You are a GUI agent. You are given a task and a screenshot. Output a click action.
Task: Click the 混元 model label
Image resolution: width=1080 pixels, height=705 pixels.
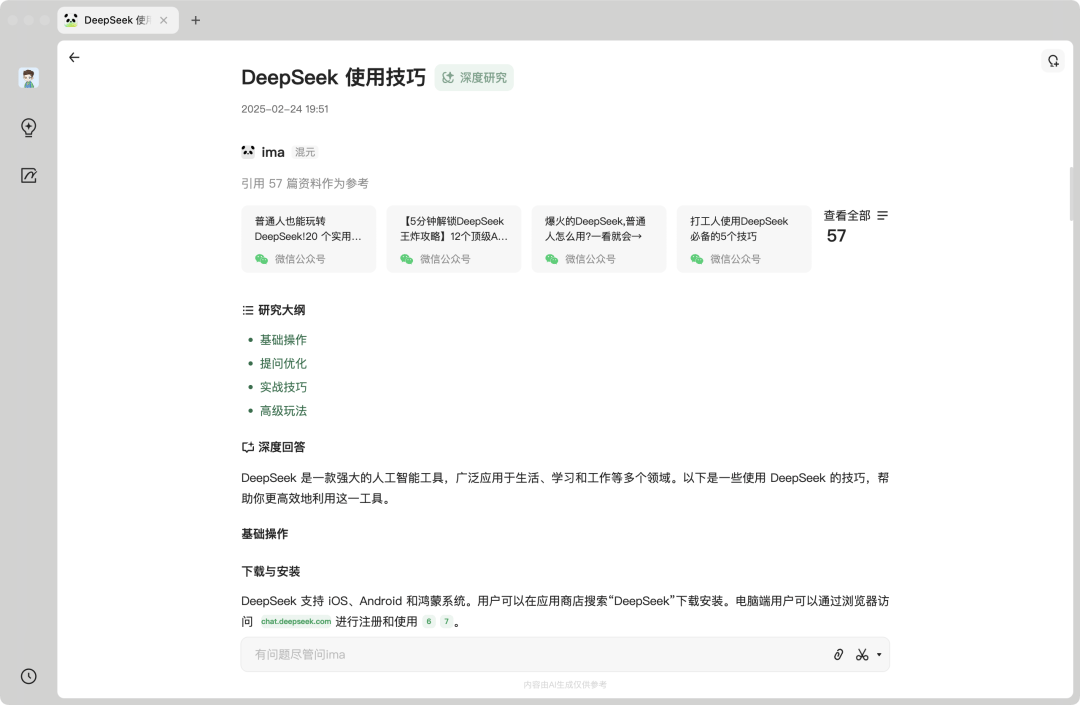click(304, 152)
